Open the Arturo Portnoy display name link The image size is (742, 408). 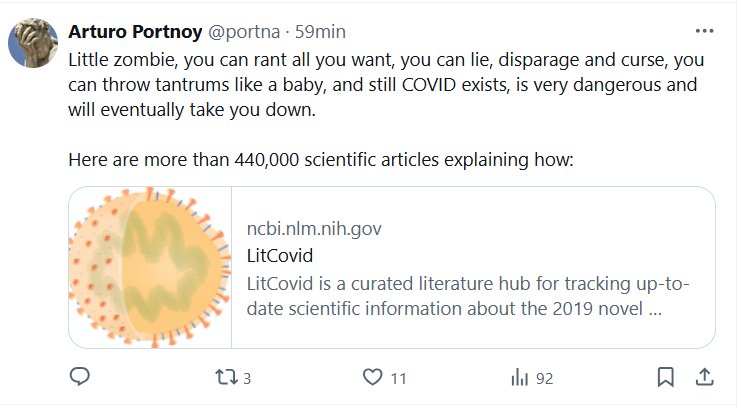pos(135,32)
